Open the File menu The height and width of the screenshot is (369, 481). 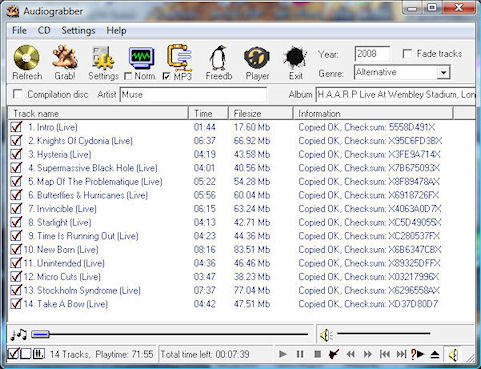[19, 31]
